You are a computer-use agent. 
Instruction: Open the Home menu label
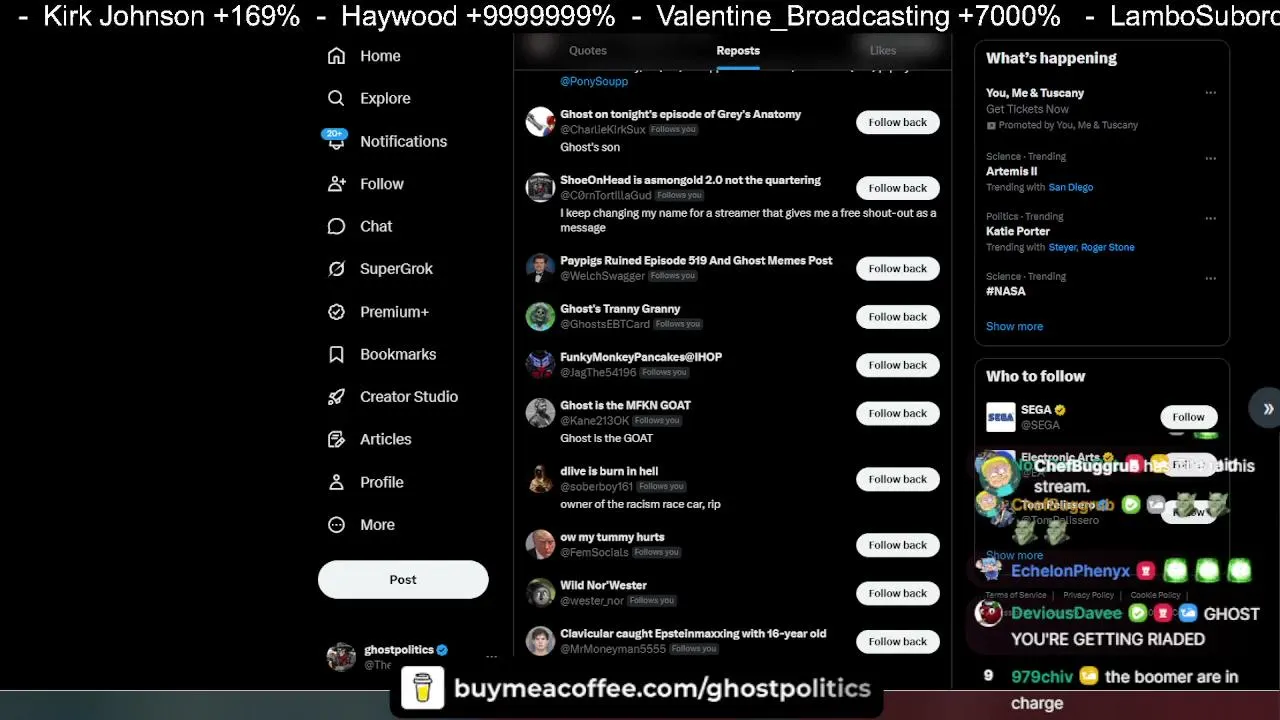(380, 56)
